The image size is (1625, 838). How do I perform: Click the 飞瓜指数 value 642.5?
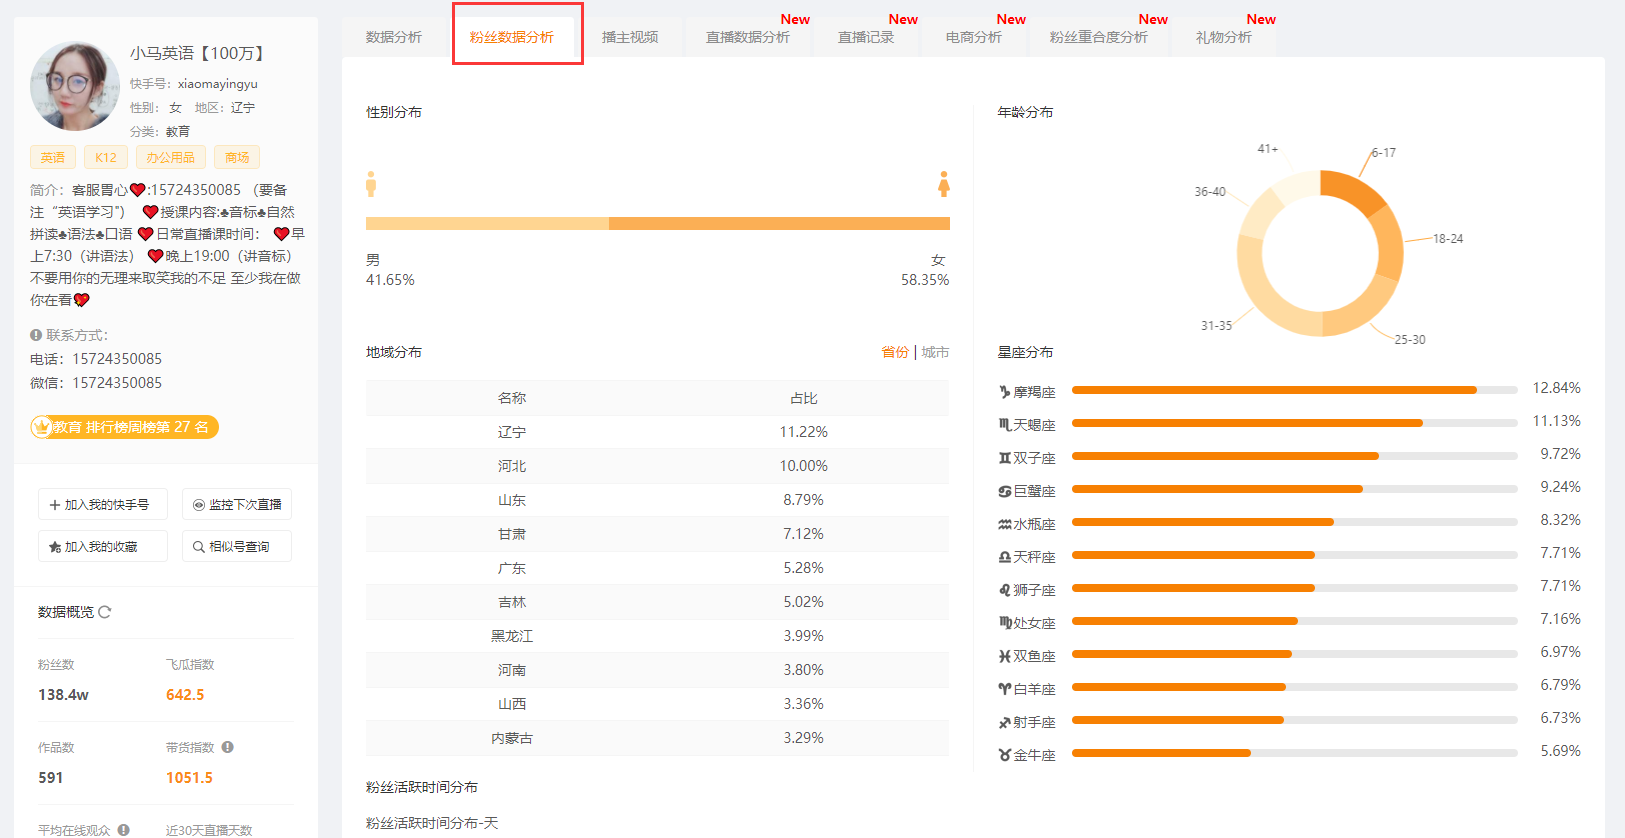(185, 695)
